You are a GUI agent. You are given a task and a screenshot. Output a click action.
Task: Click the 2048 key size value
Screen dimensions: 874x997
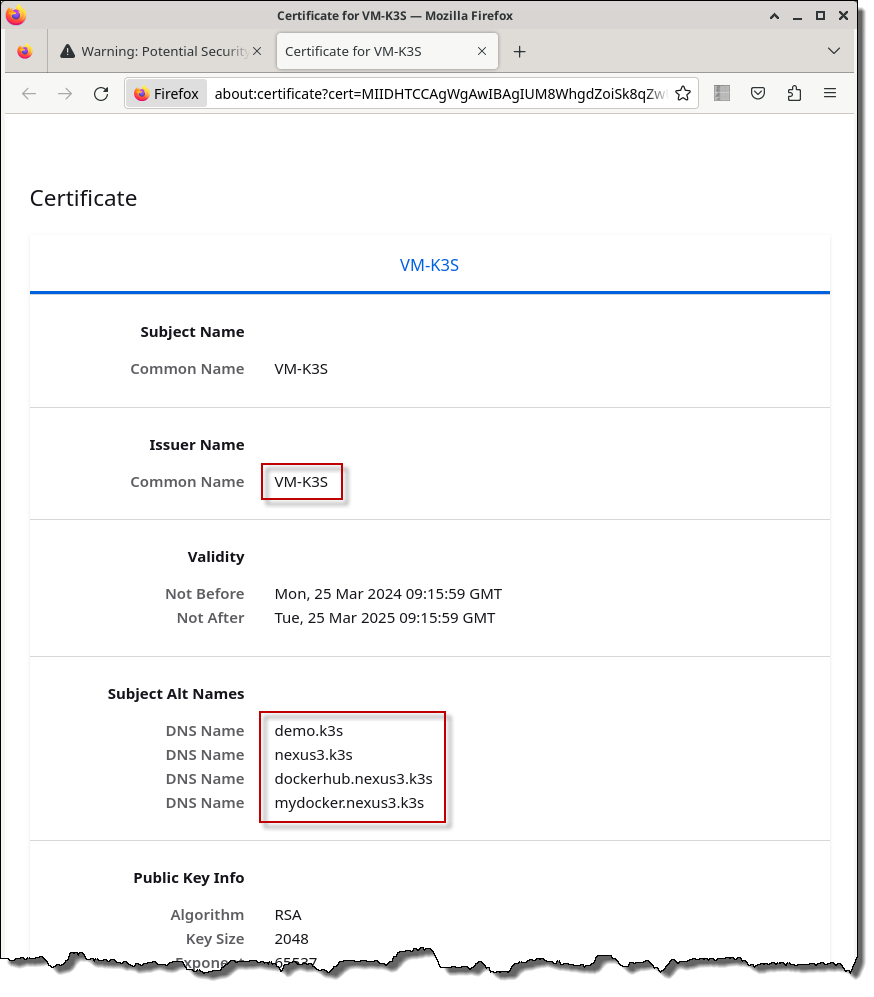click(292, 939)
